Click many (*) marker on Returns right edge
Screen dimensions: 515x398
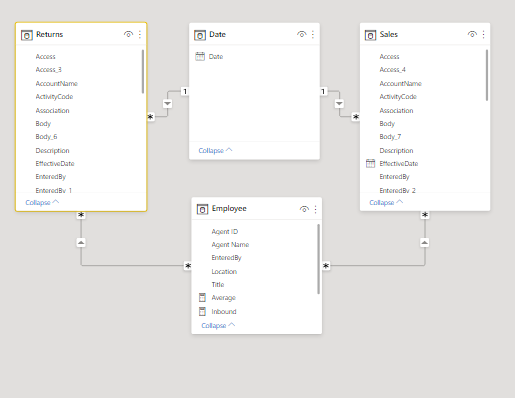point(151,117)
